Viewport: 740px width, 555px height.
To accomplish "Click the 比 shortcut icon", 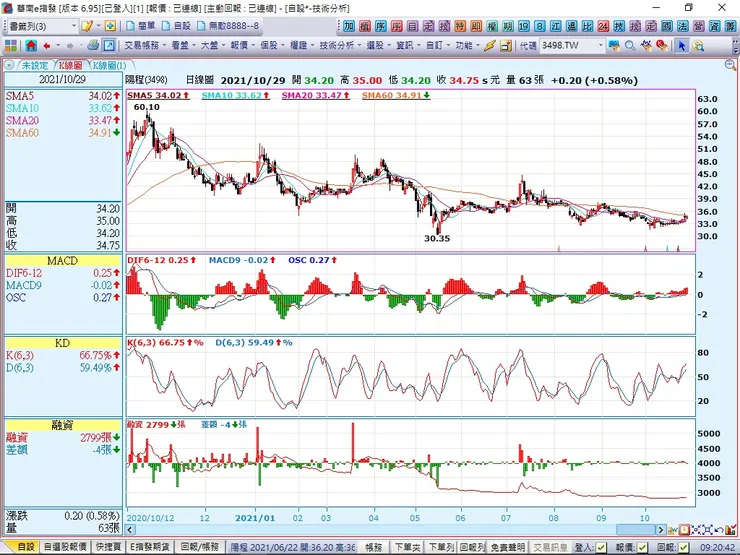I will tap(587, 26).
